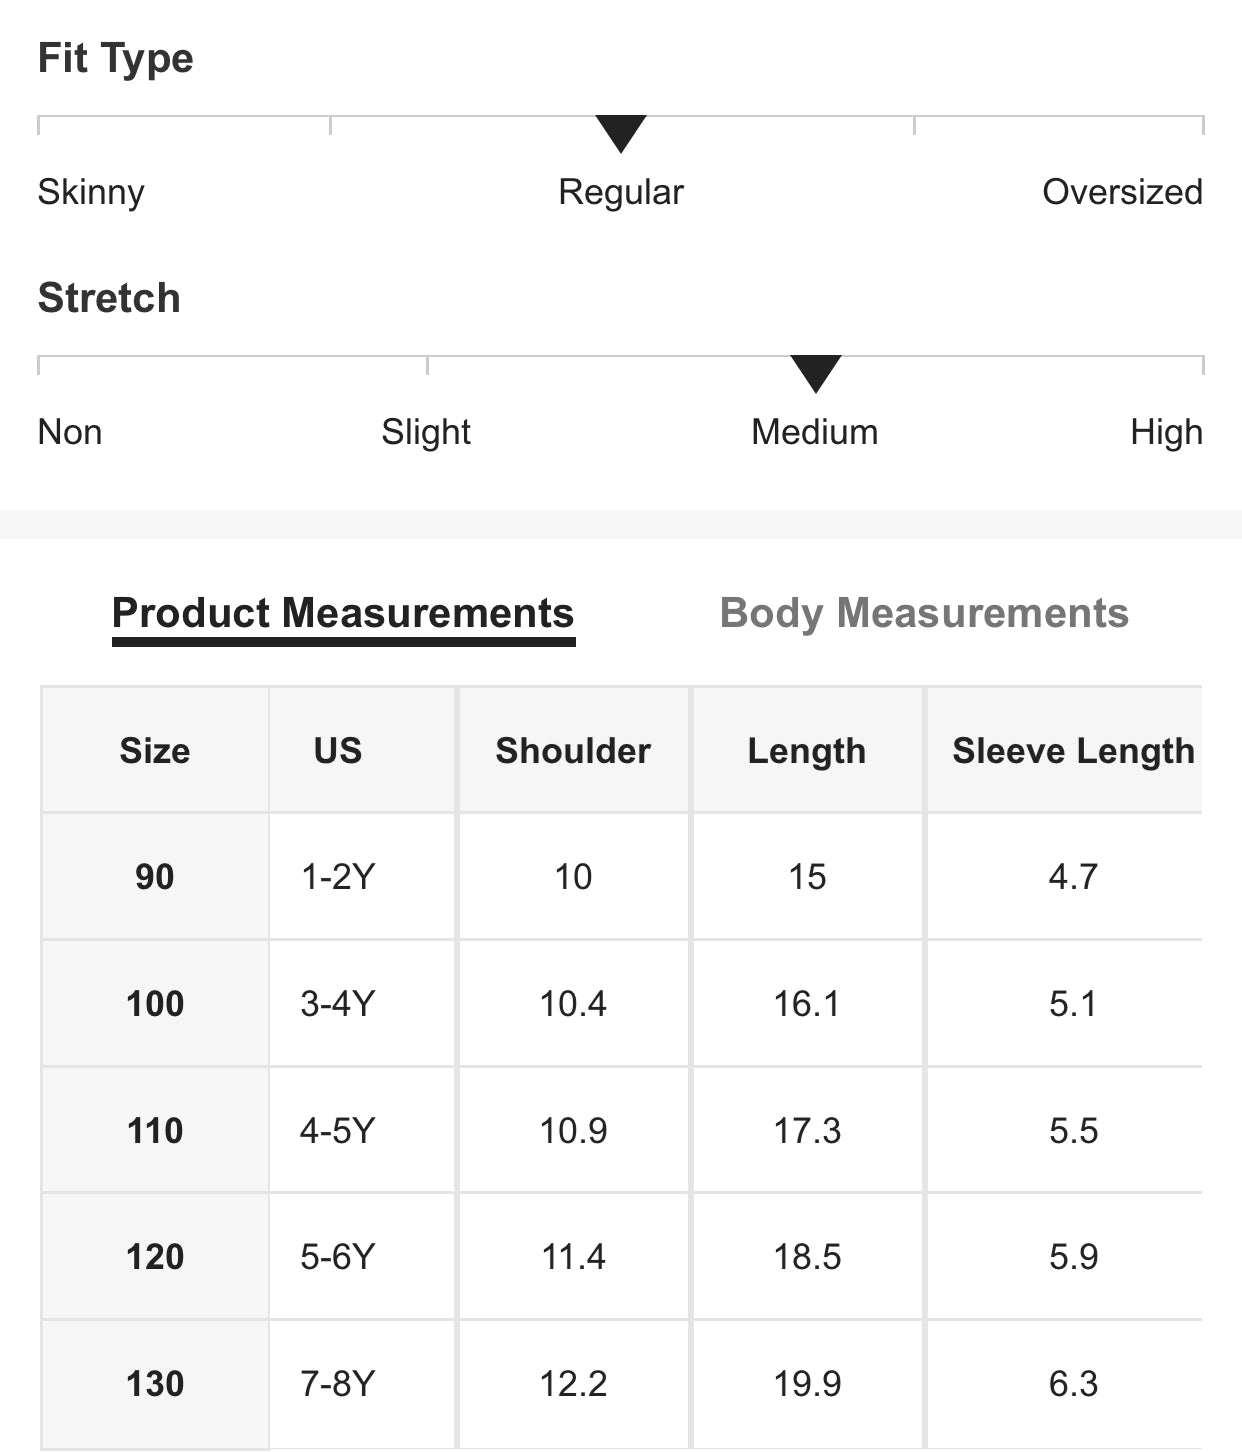This screenshot has height=1452, width=1242.
Task: Click the Regular fit label
Action: (x=621, y=192)
